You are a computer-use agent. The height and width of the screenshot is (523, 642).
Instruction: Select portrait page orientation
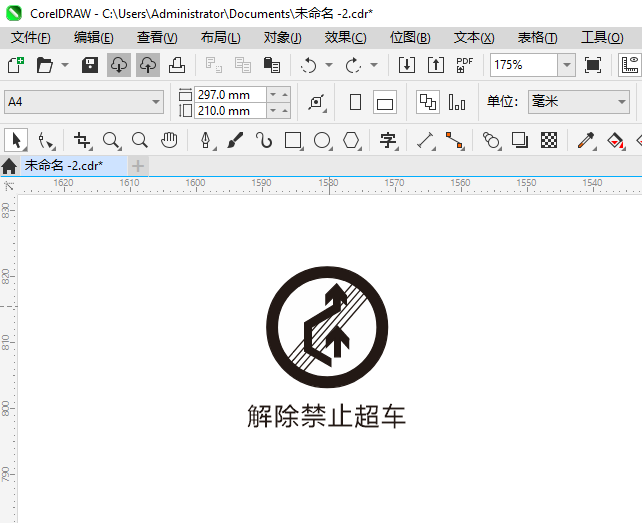pyautogui.click(x=355, y=102)
